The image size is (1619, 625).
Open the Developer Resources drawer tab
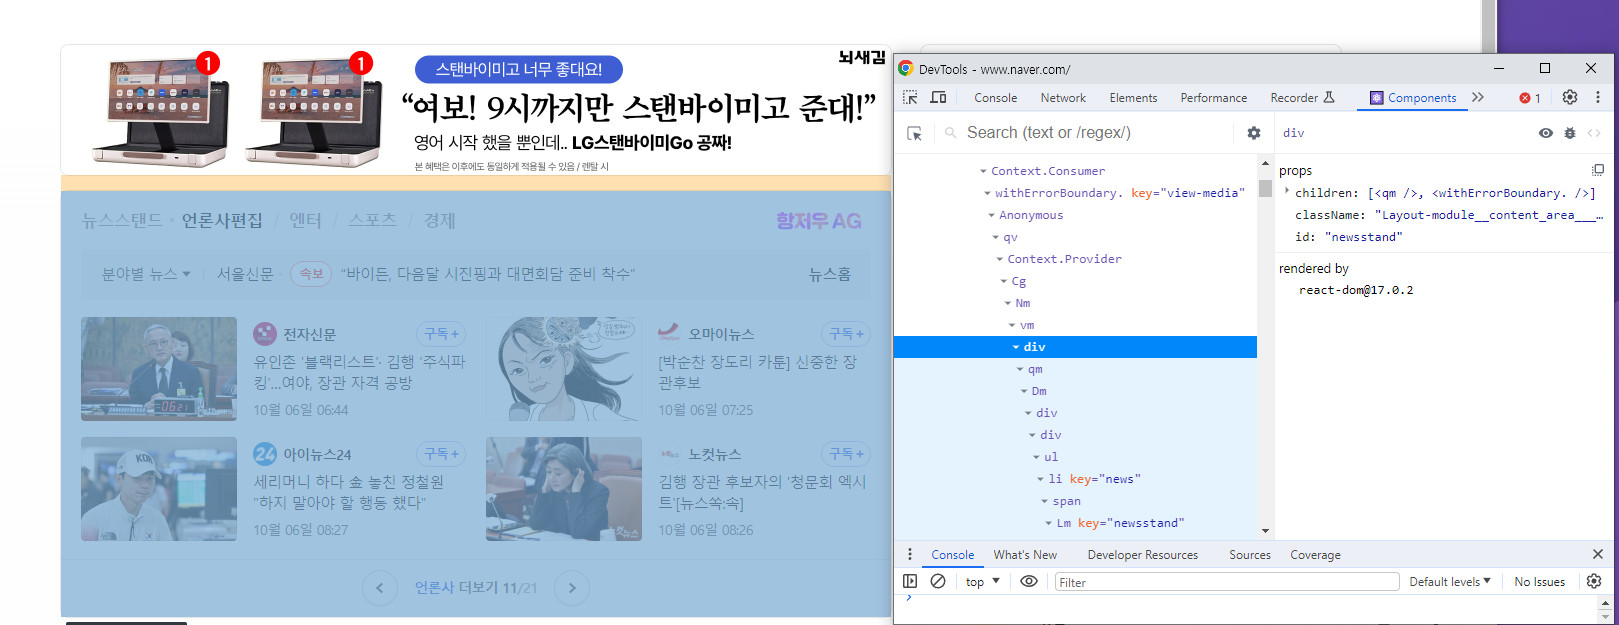[1142, 555]
